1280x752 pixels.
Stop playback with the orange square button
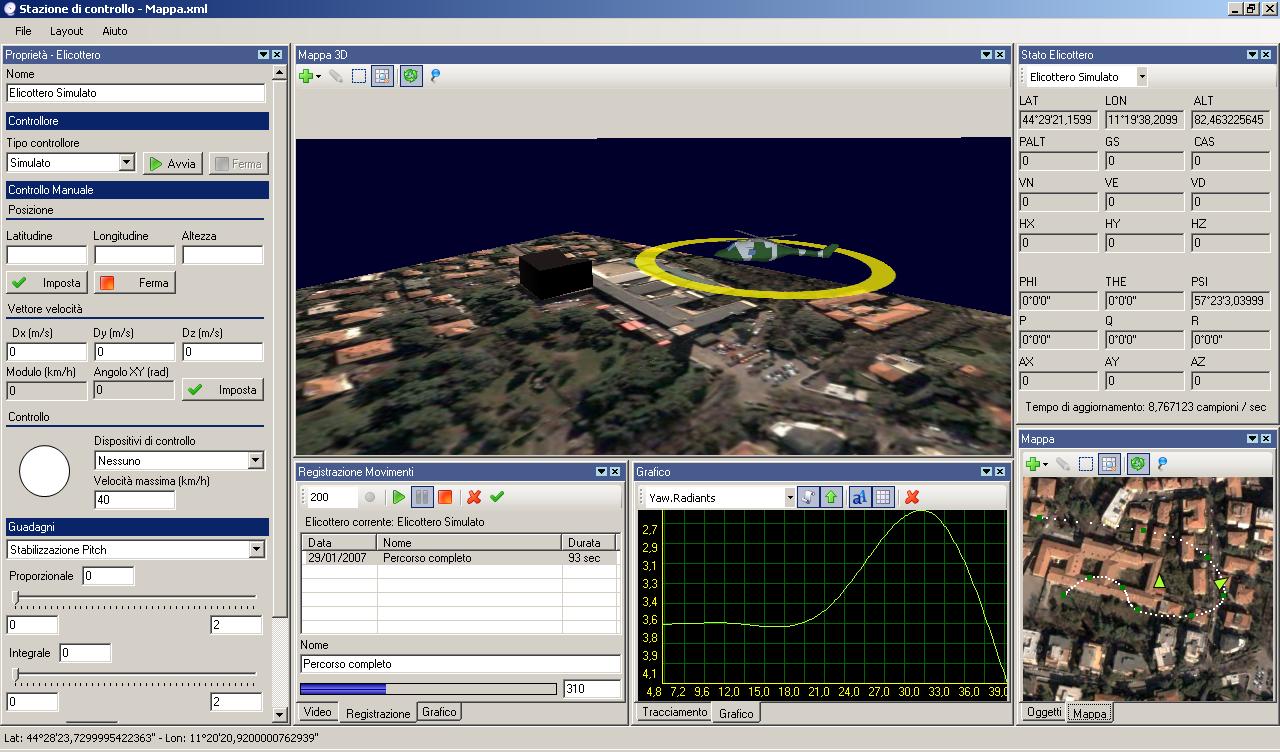[445, 497]
